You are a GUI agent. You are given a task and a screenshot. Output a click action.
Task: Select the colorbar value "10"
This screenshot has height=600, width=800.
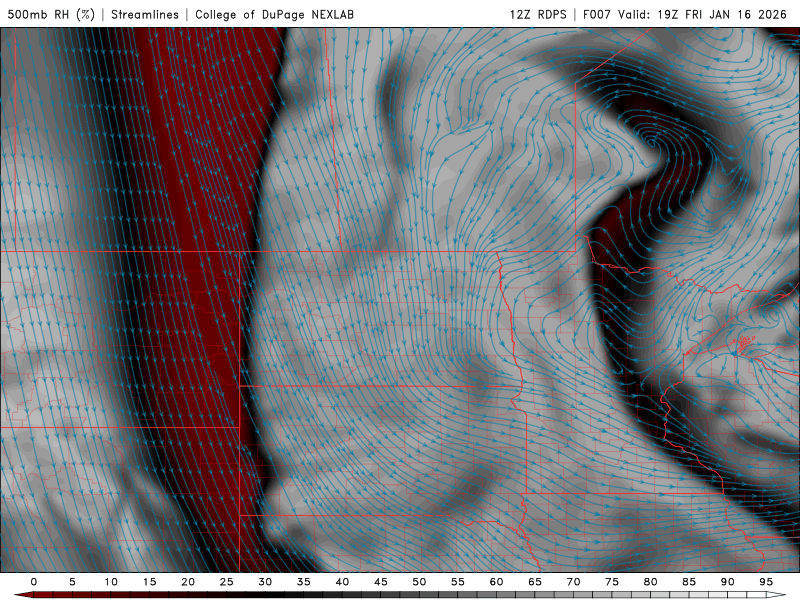[x=111, y=582]
